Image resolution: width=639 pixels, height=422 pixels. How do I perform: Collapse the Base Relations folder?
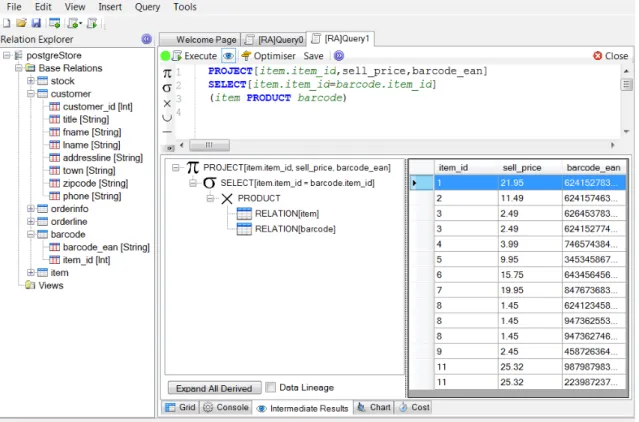click(18, 68)
